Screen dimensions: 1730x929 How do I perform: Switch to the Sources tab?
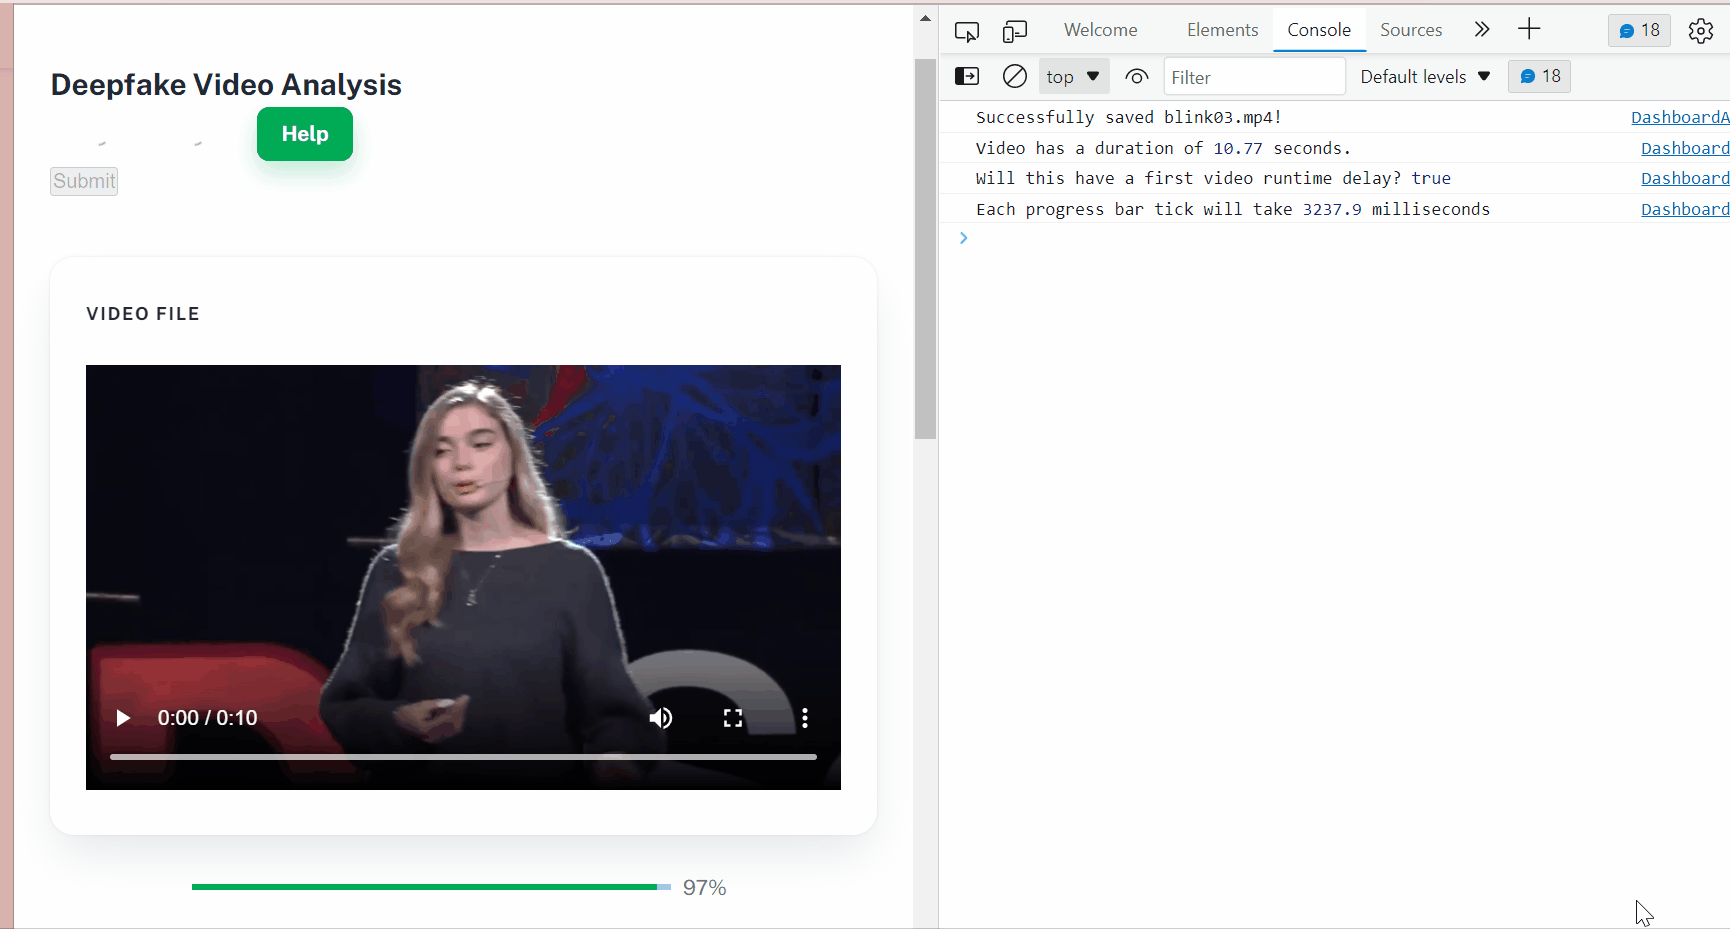coord(1411,30)
